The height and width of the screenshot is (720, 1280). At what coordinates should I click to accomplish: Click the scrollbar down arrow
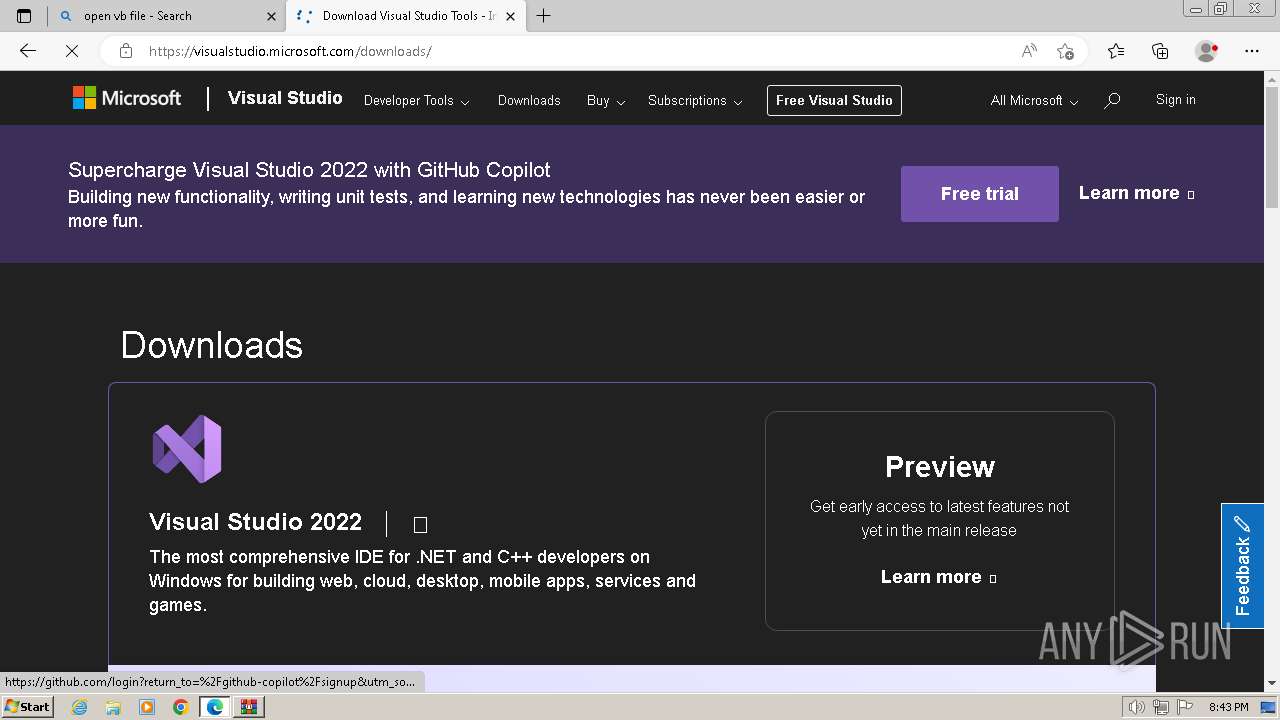pos(1271,683)
